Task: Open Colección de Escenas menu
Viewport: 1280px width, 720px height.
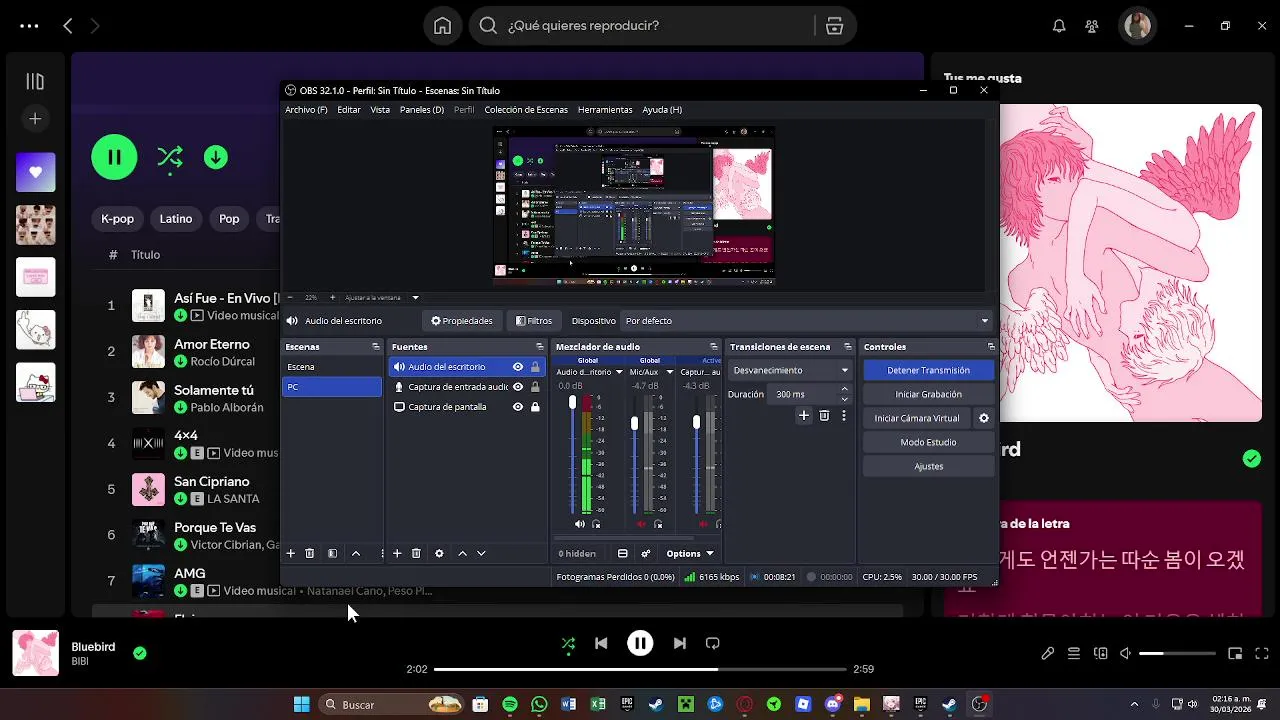Action: 526,110
